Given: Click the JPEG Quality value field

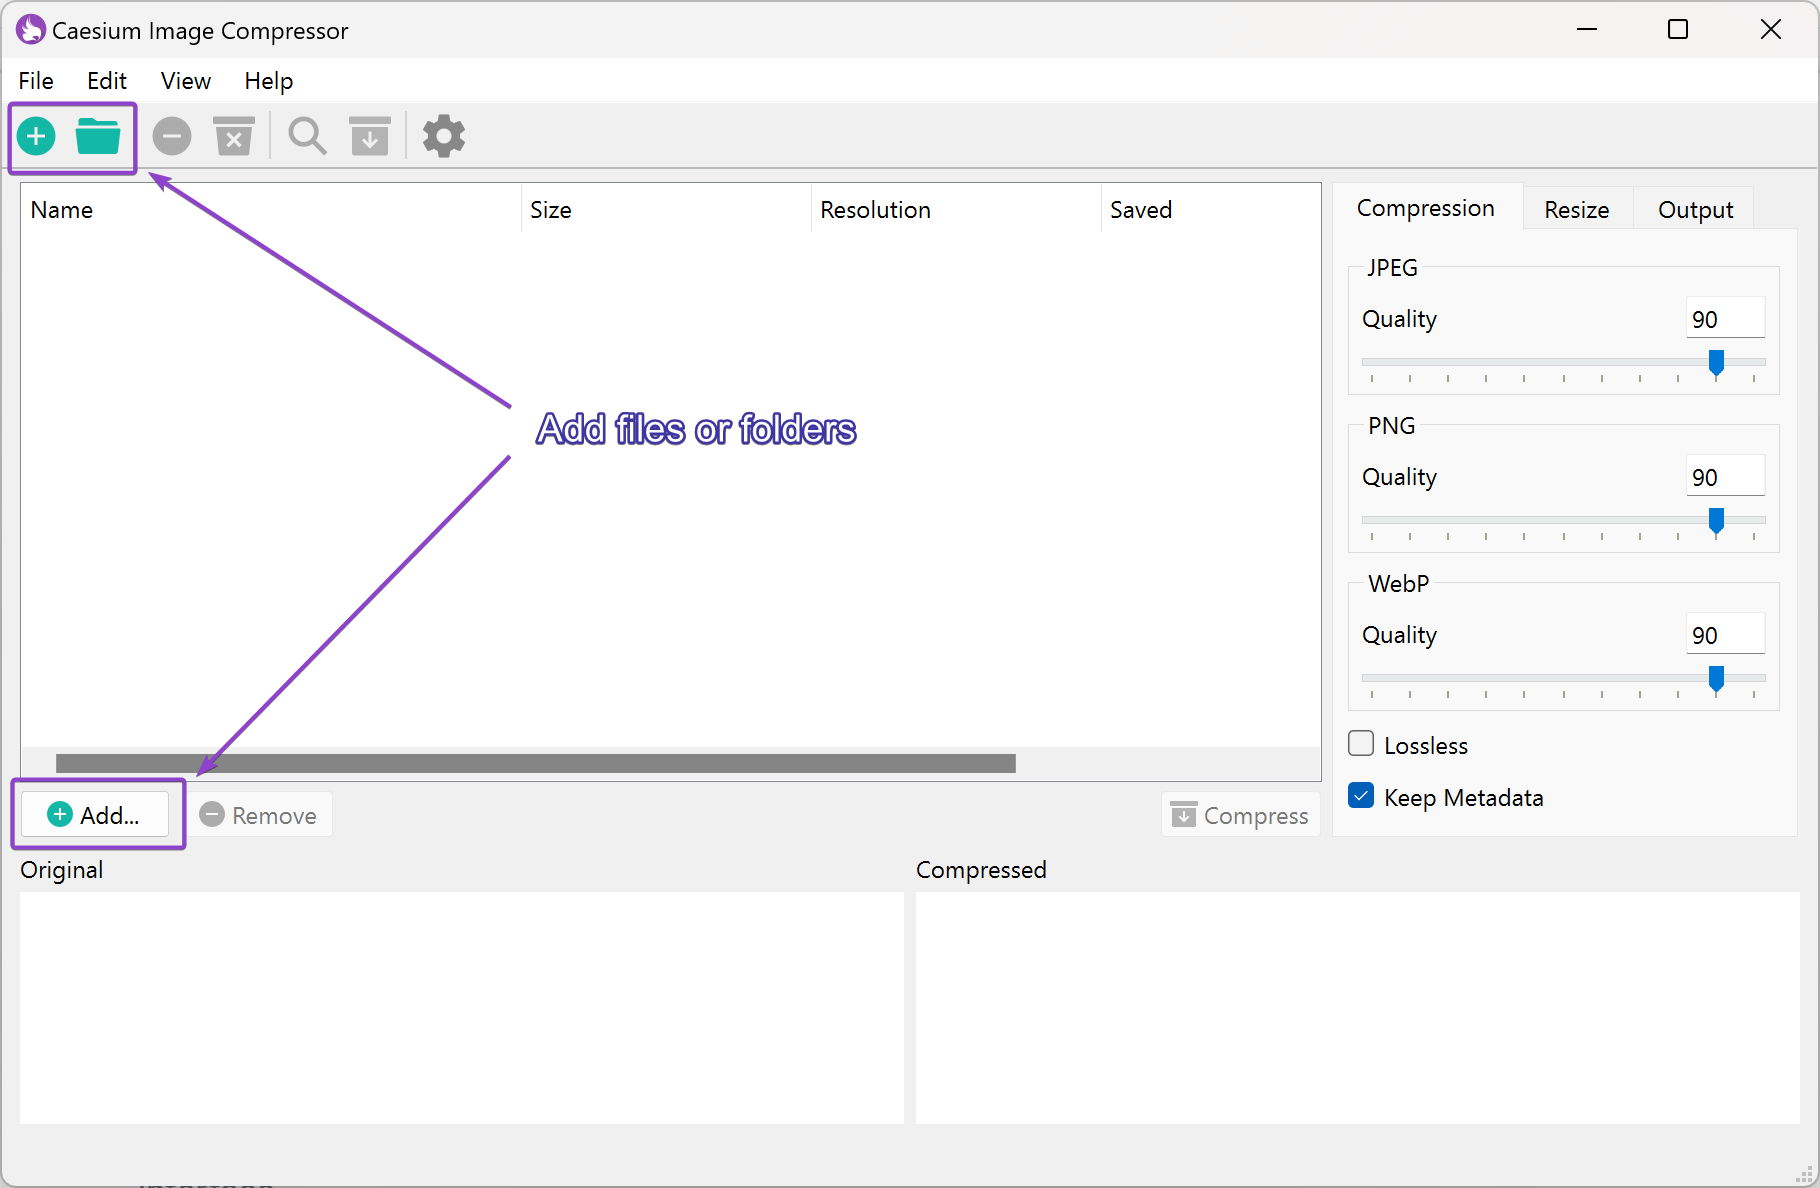Looking at the screenshot, I should point(1725,319).
